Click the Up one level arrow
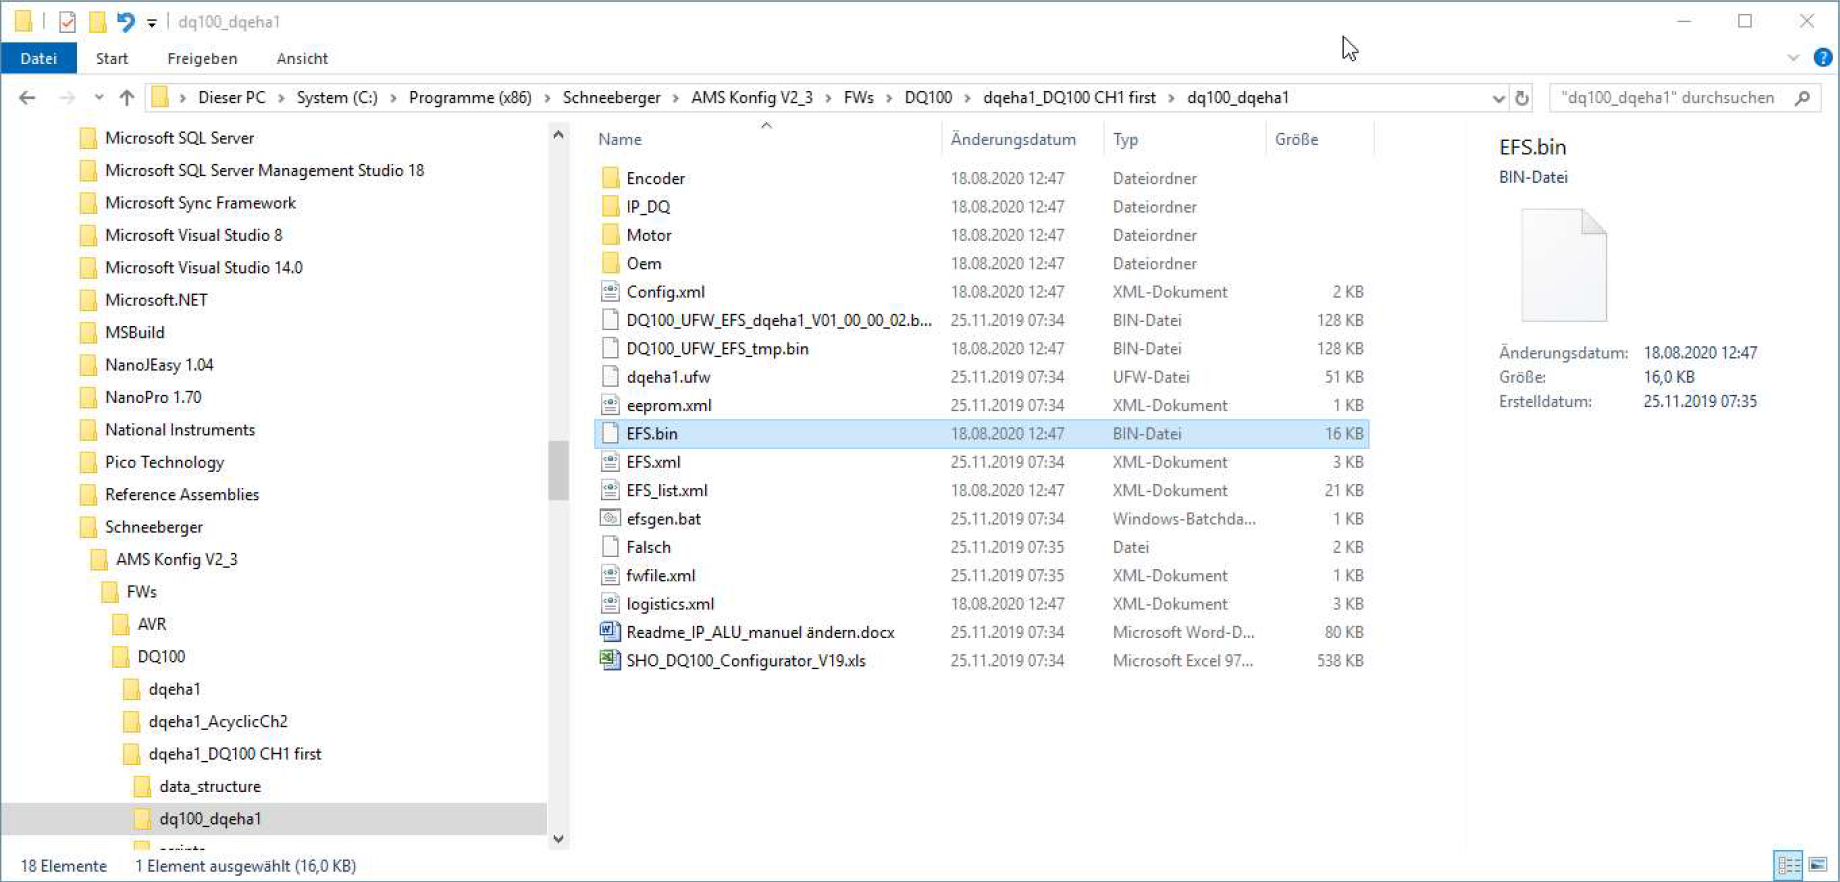The height and width of the screenshot is (882, 1840). point(126,97)
